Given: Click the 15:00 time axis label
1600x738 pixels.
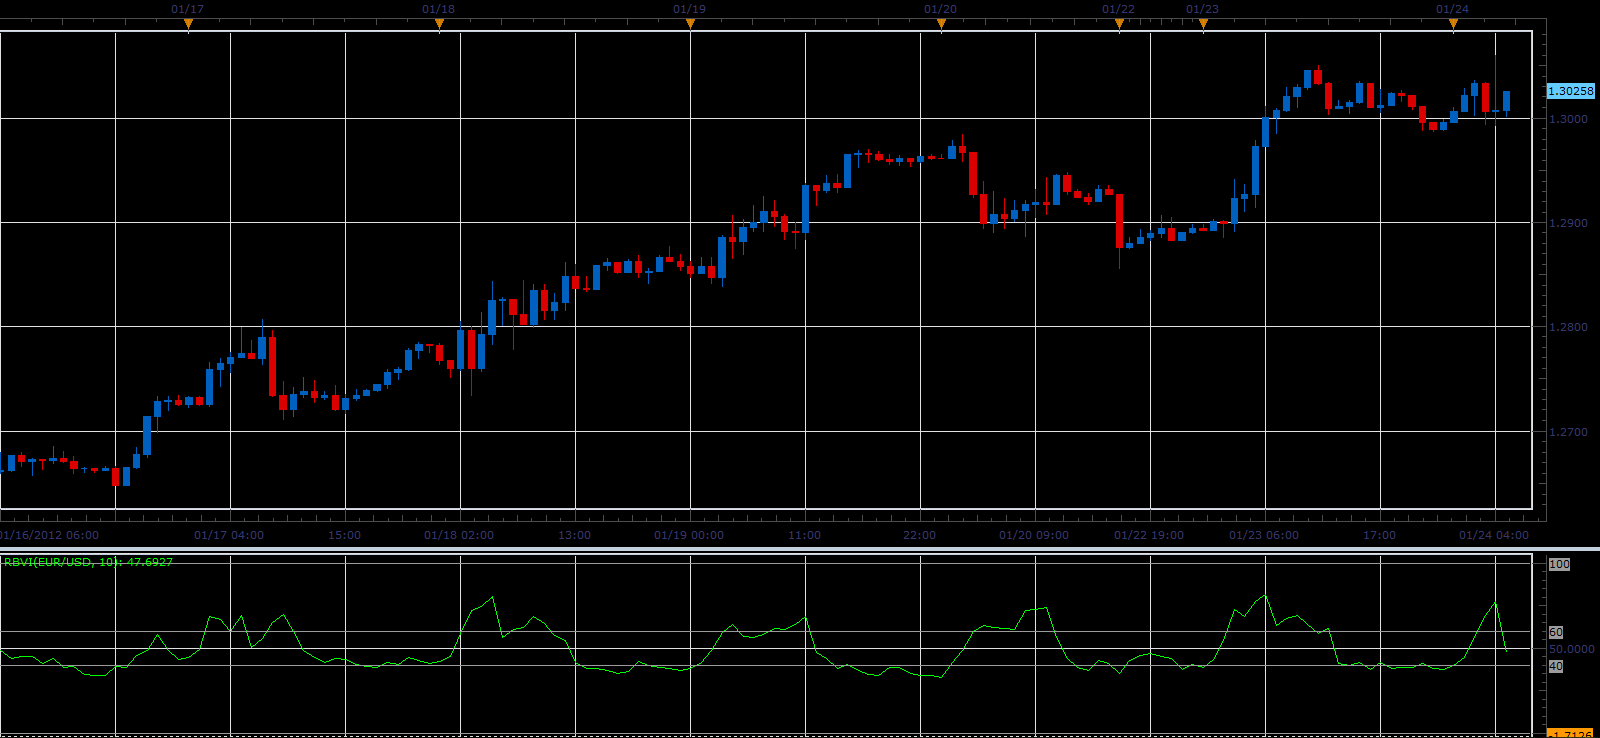Looking at the screenshot, I should [x=345, y=535].
